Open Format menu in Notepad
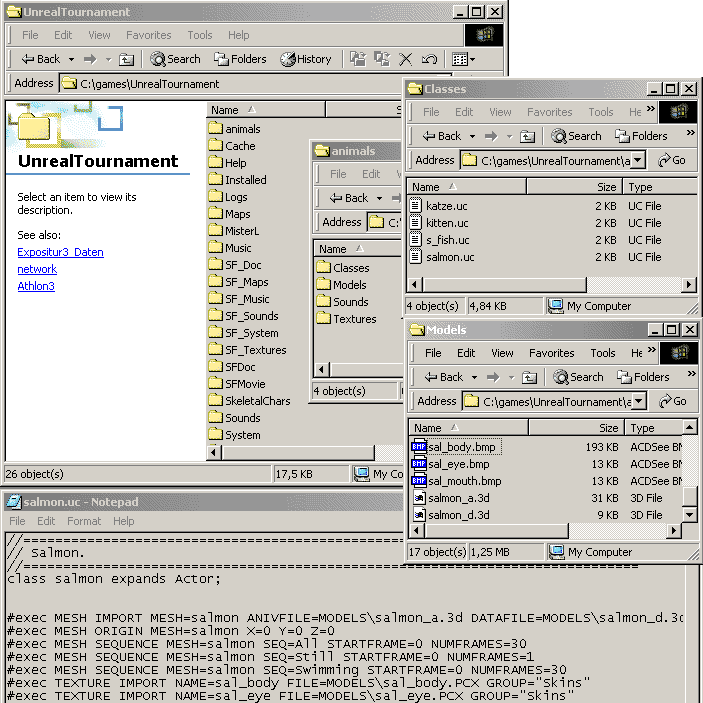 (84, 521)
